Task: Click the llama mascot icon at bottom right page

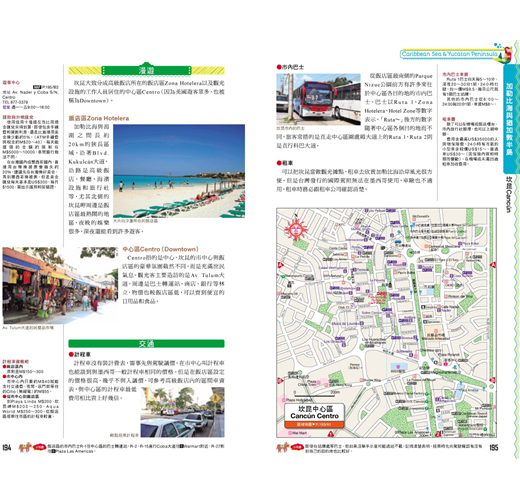Action: click(x=283, y=447)
